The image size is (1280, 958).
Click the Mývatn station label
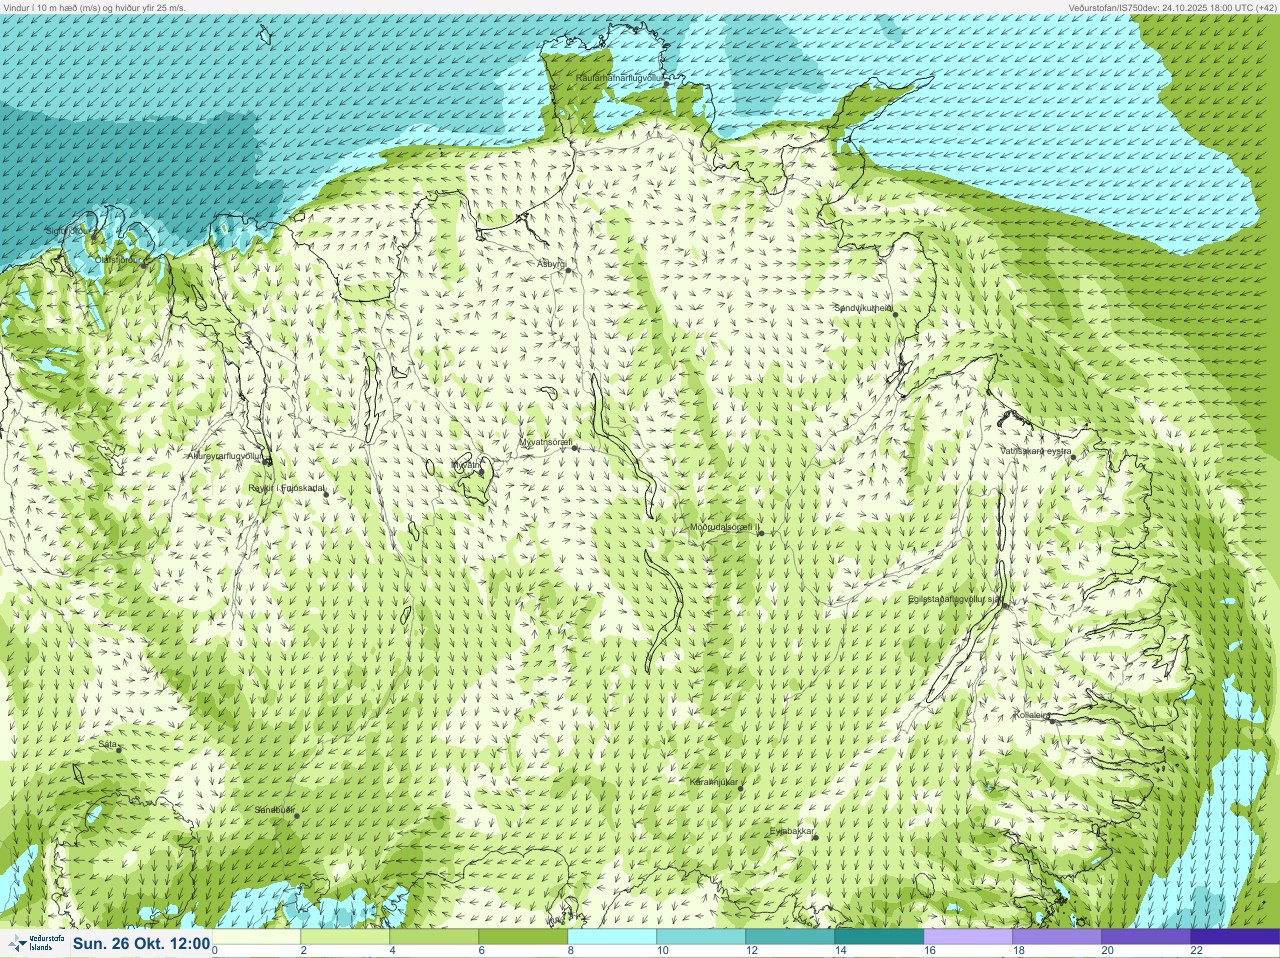pos(465,465)
